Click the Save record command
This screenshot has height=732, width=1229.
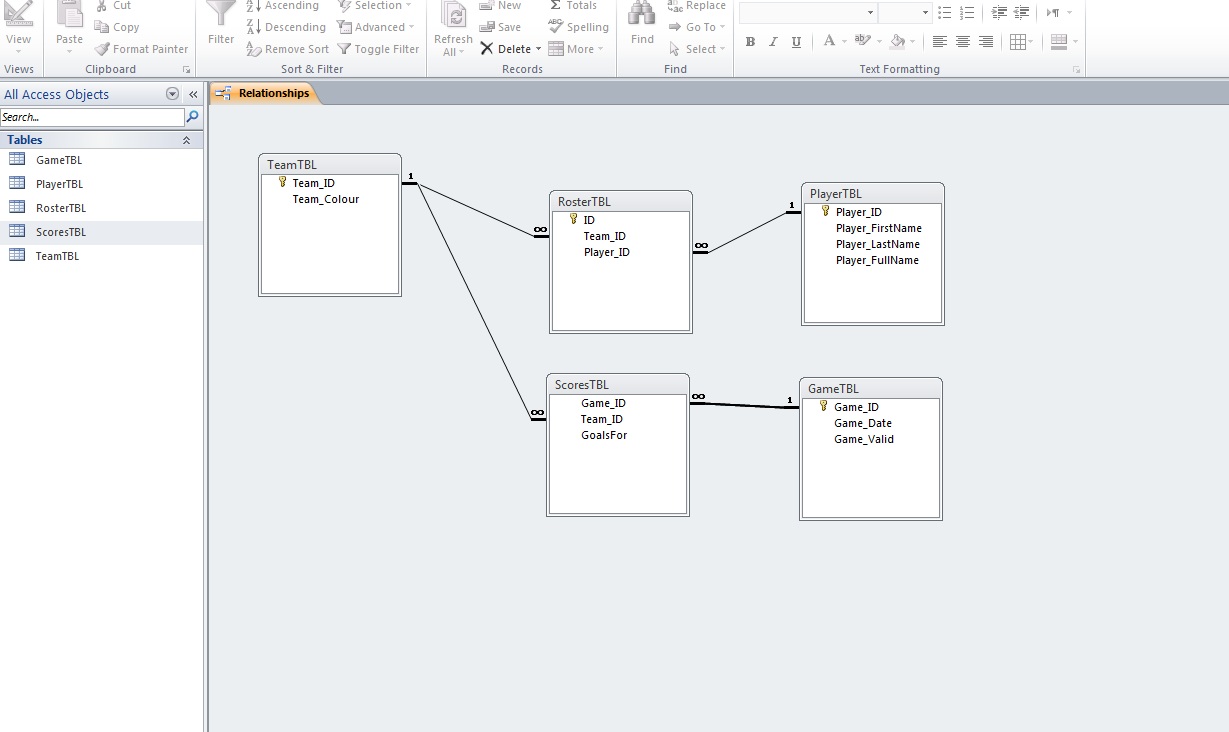coord(500,27)
